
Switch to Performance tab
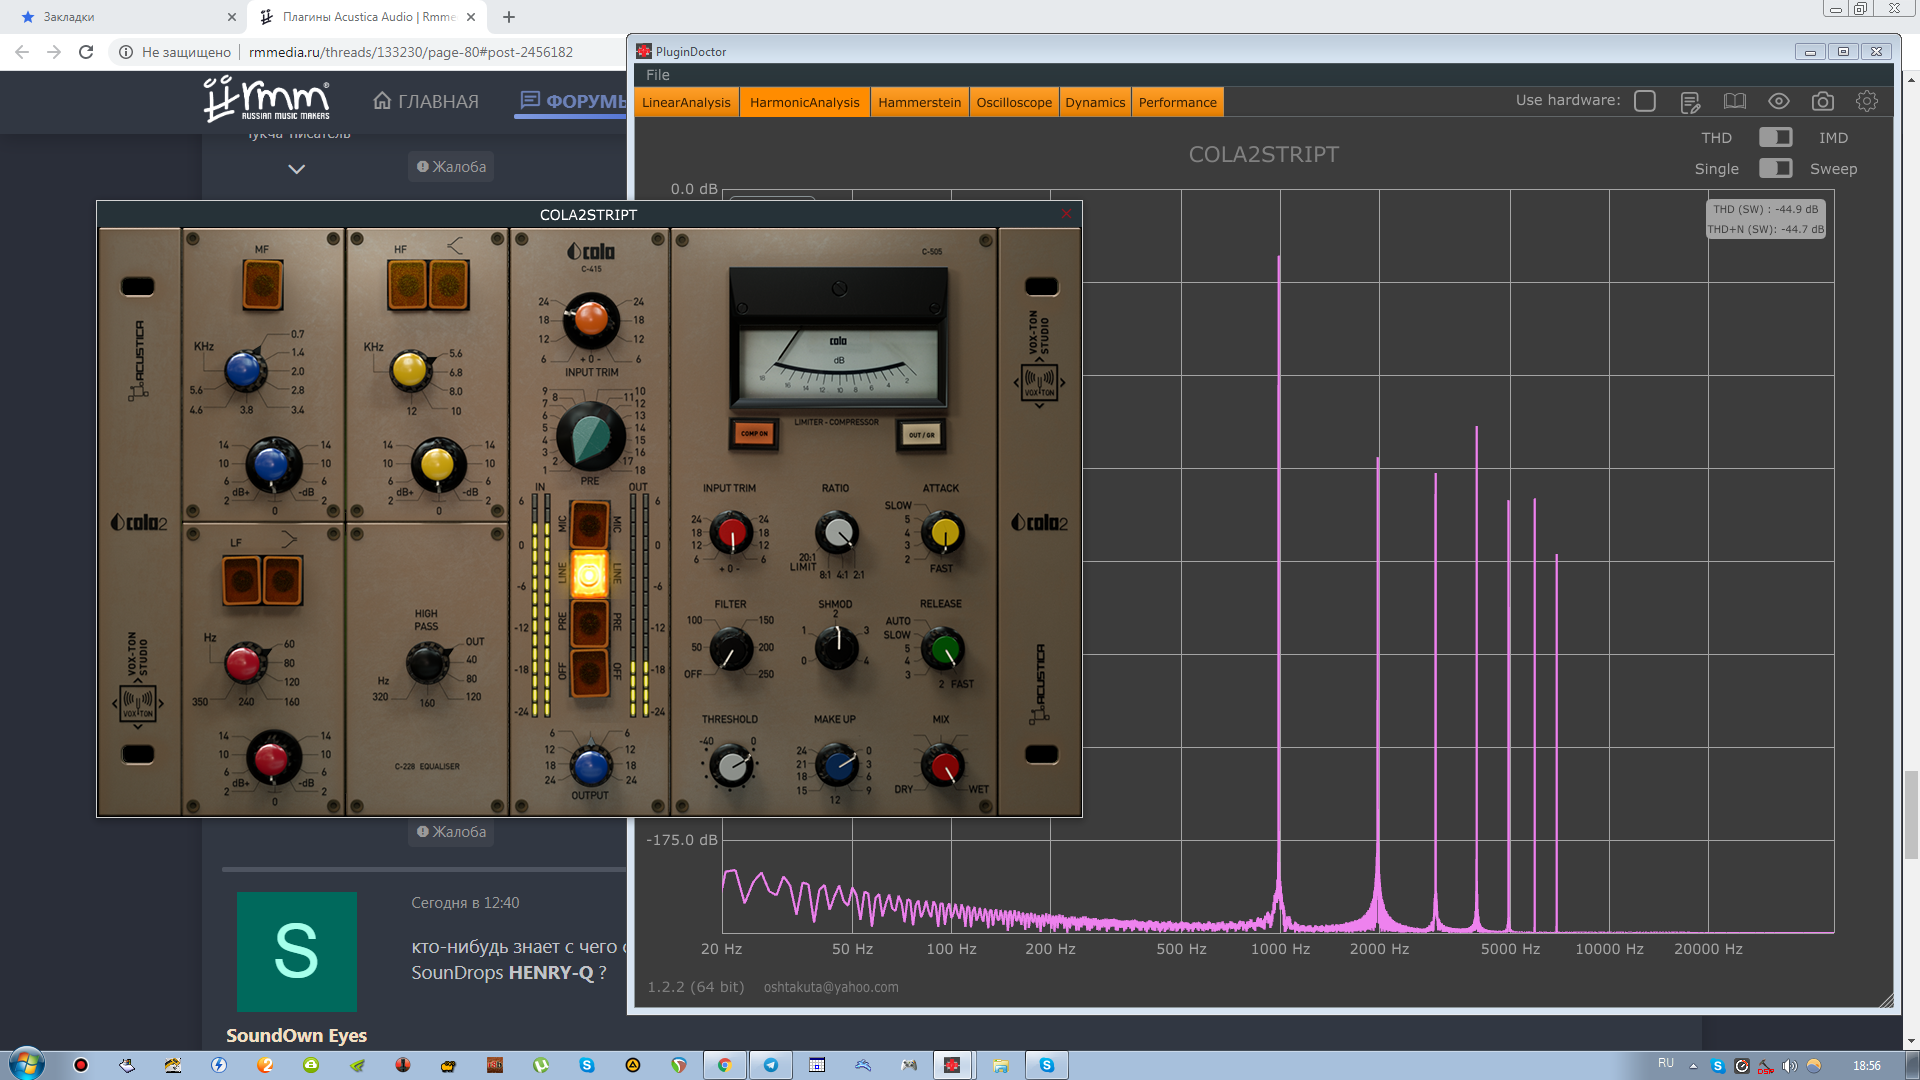[x=1177, y=102]
